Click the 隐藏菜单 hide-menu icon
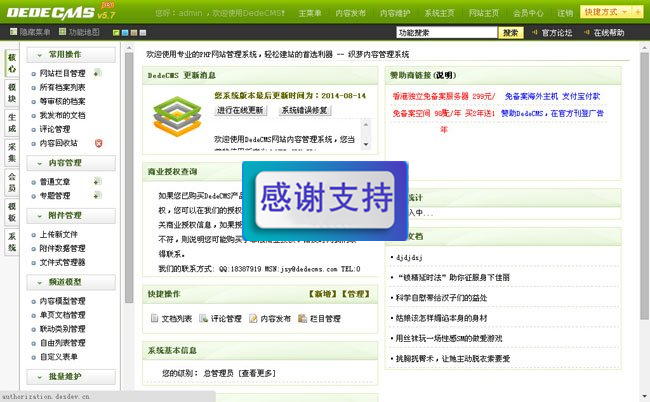The height and width of the screenshot is (402, 650). pyautogui.click(x=14, y=31)
